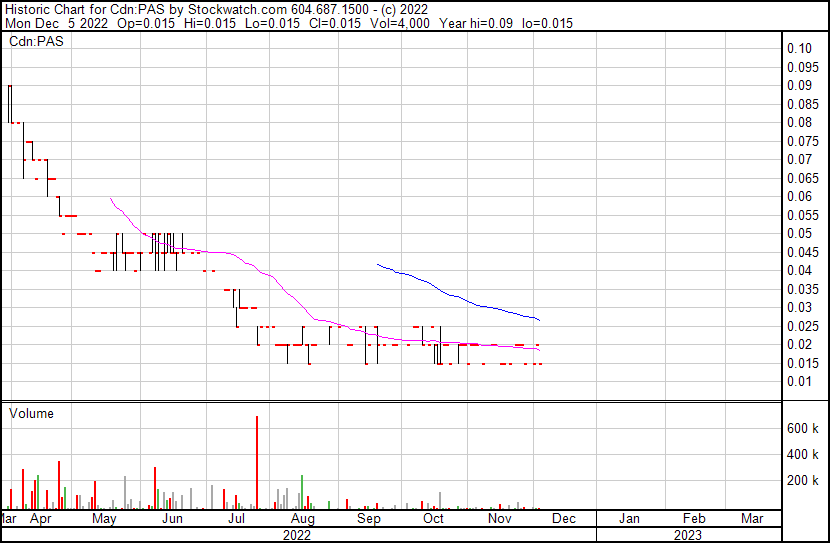Click the 0.10 price axis label
Screen dimensions: 830x543
coord(799,48)
